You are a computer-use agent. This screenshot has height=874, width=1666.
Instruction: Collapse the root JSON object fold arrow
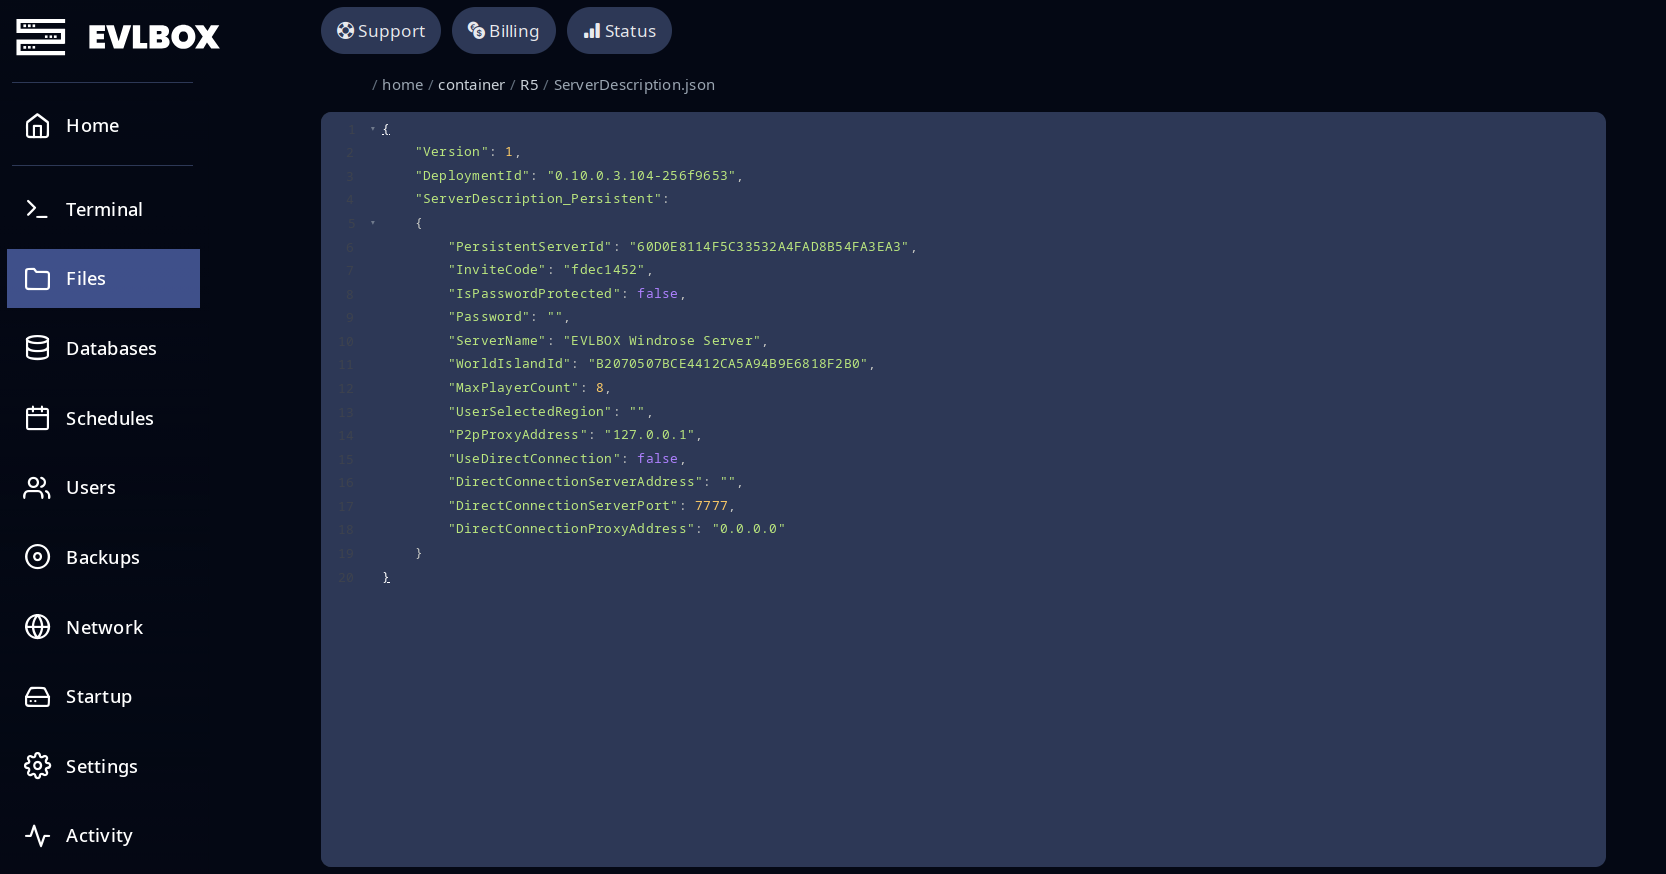373,129
